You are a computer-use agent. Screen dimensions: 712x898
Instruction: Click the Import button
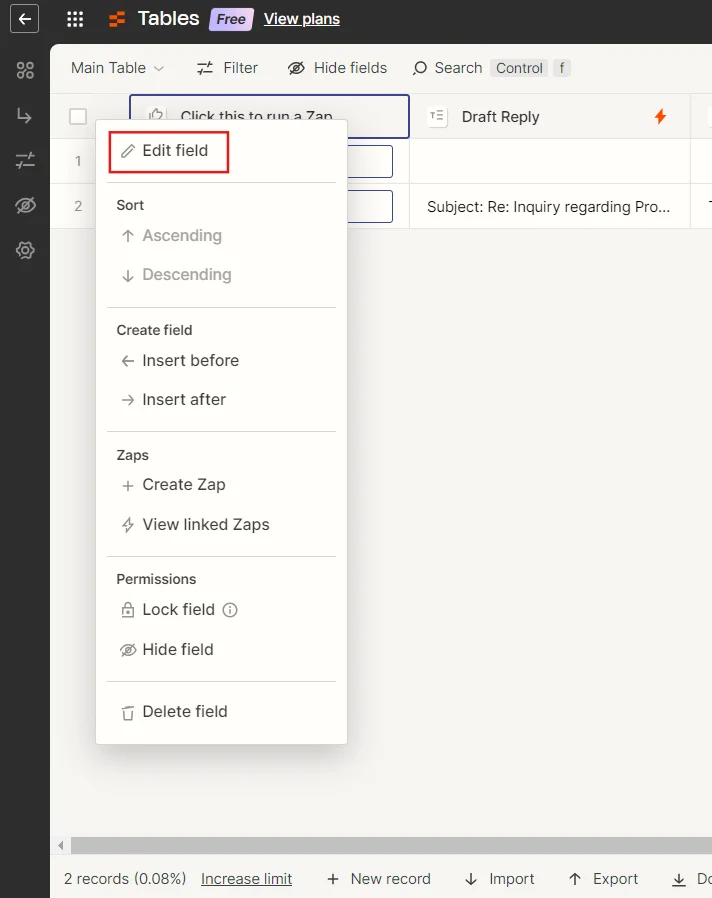point(499,879)
